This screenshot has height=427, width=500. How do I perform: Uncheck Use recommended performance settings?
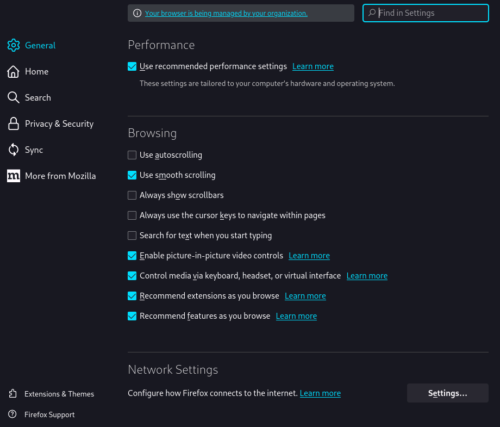coord(132,66)
